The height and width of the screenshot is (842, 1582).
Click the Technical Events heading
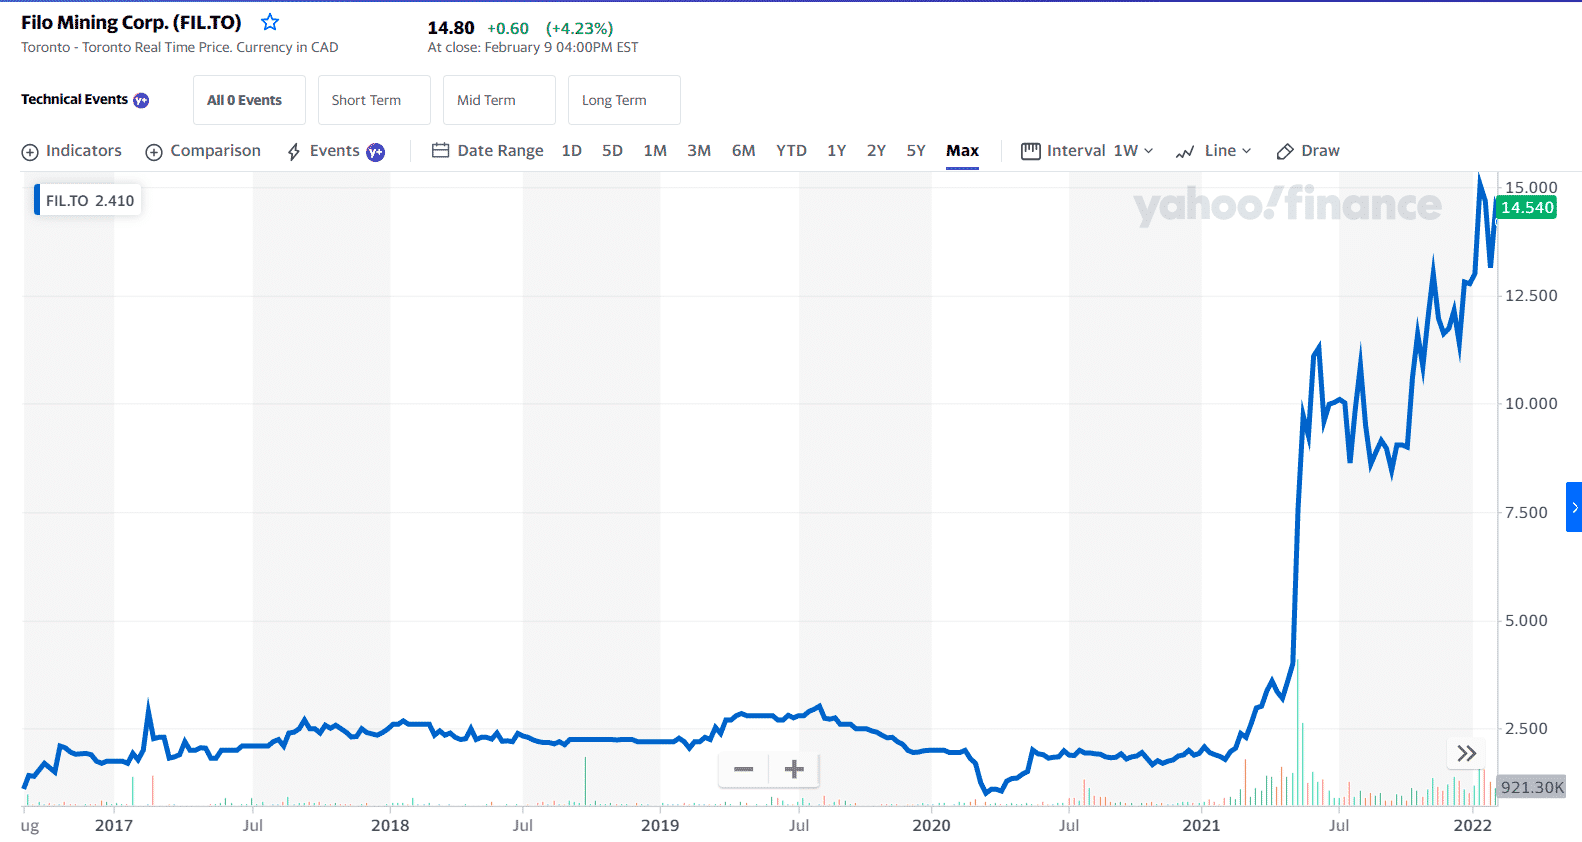(x=74, y=99)
